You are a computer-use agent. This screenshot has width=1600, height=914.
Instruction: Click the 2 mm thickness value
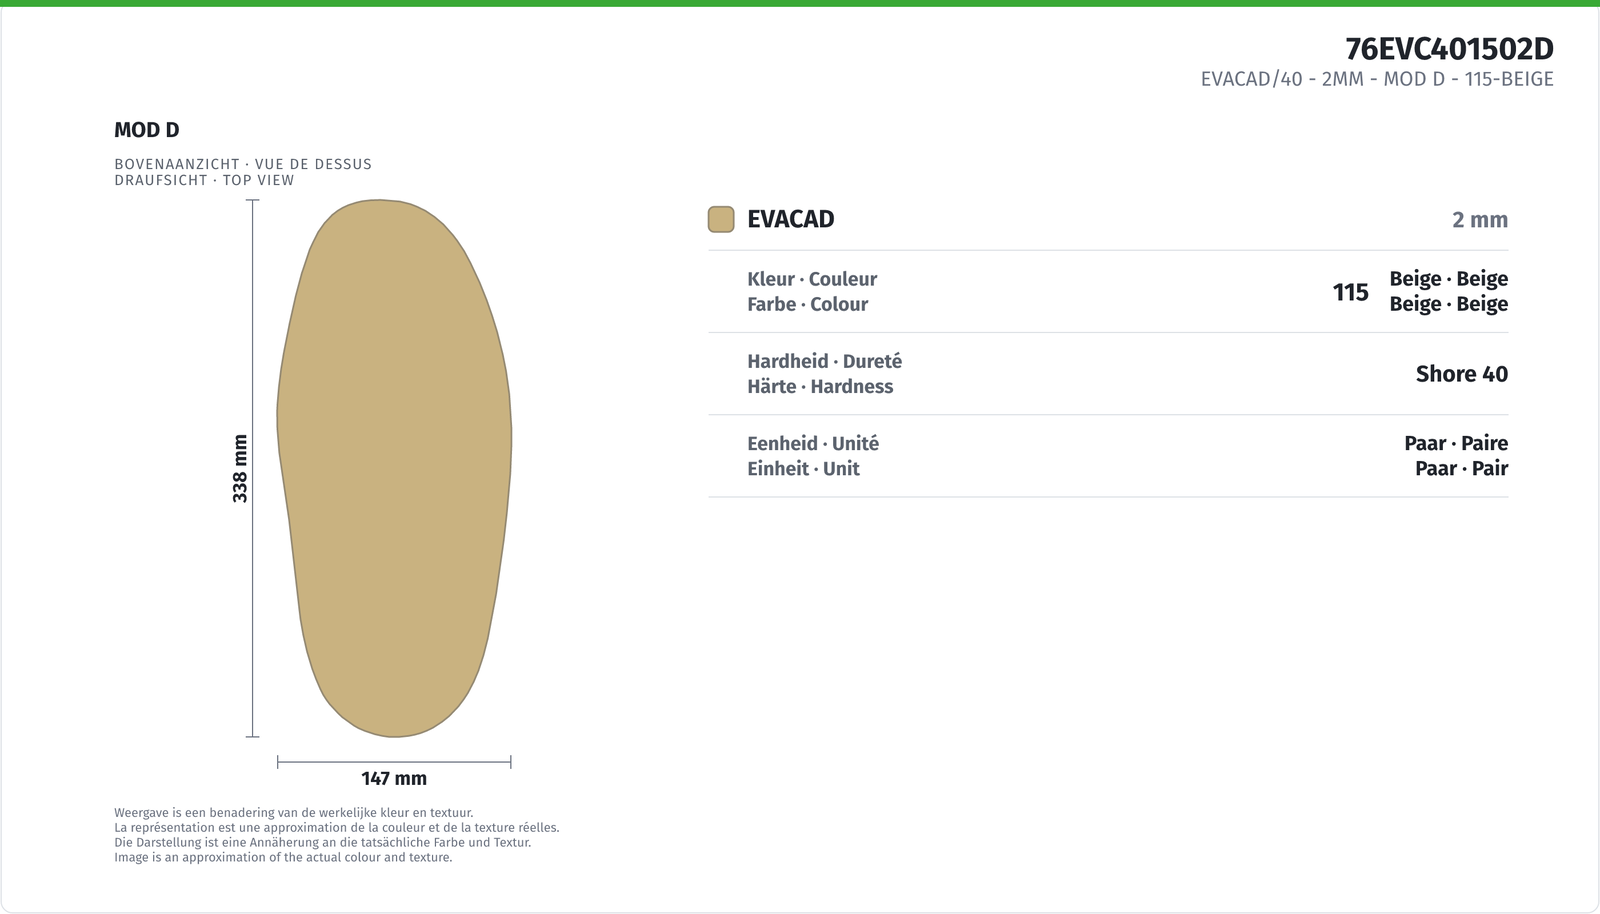tap(1480, 220)
